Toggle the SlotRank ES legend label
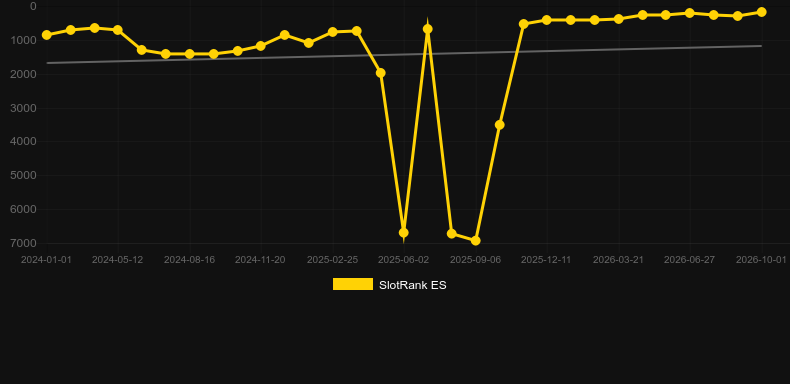The height and width of the screenshot is (384, 790). tap(413, 285)
